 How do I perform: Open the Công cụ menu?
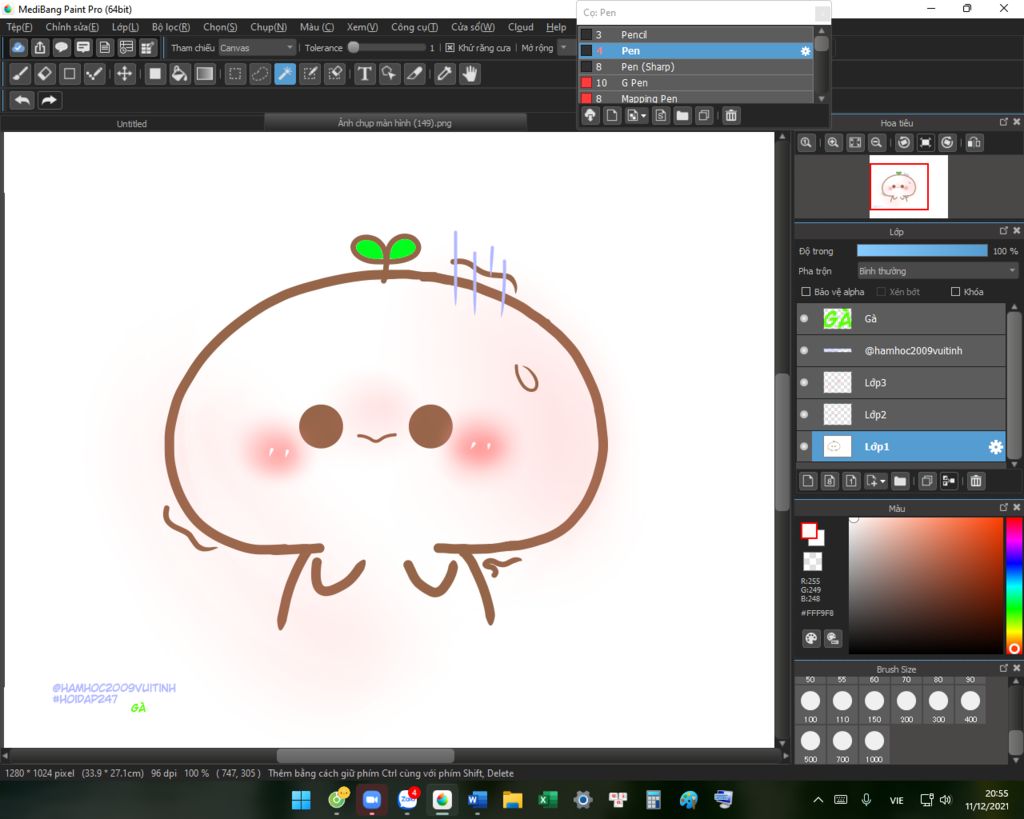tap(414, 27)
